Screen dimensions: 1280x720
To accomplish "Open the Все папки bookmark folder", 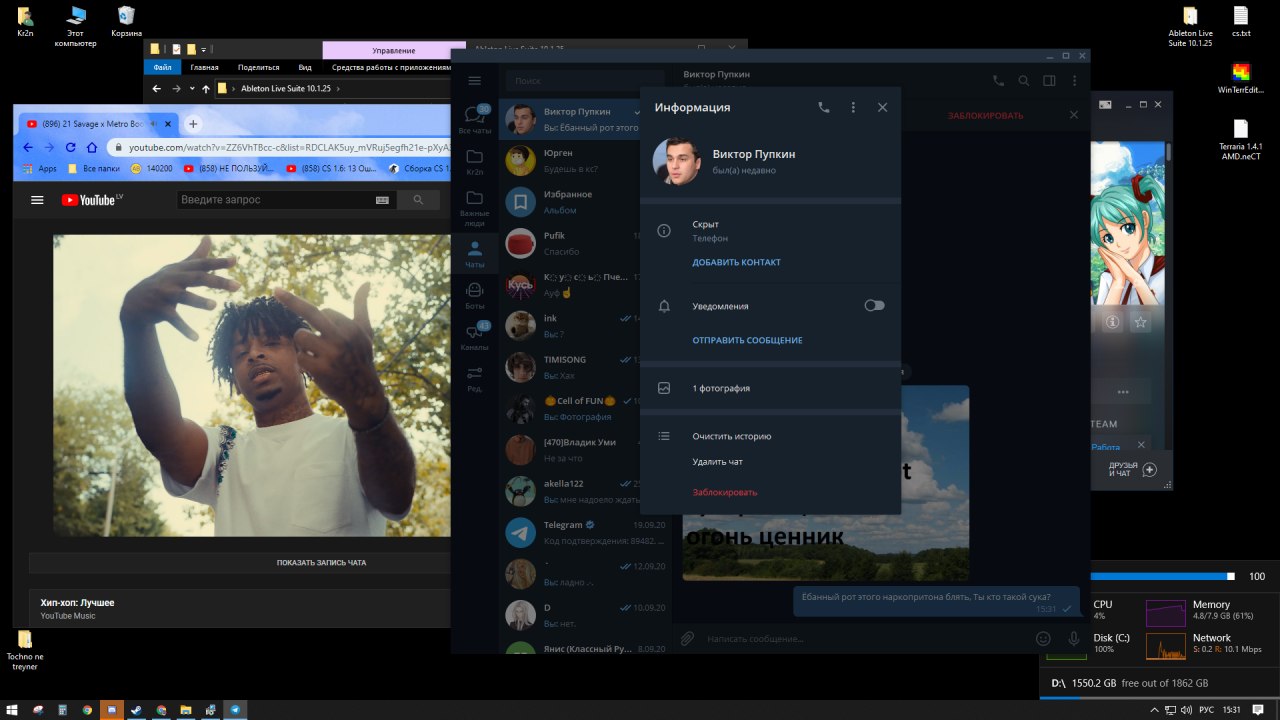I will point(94,169).
